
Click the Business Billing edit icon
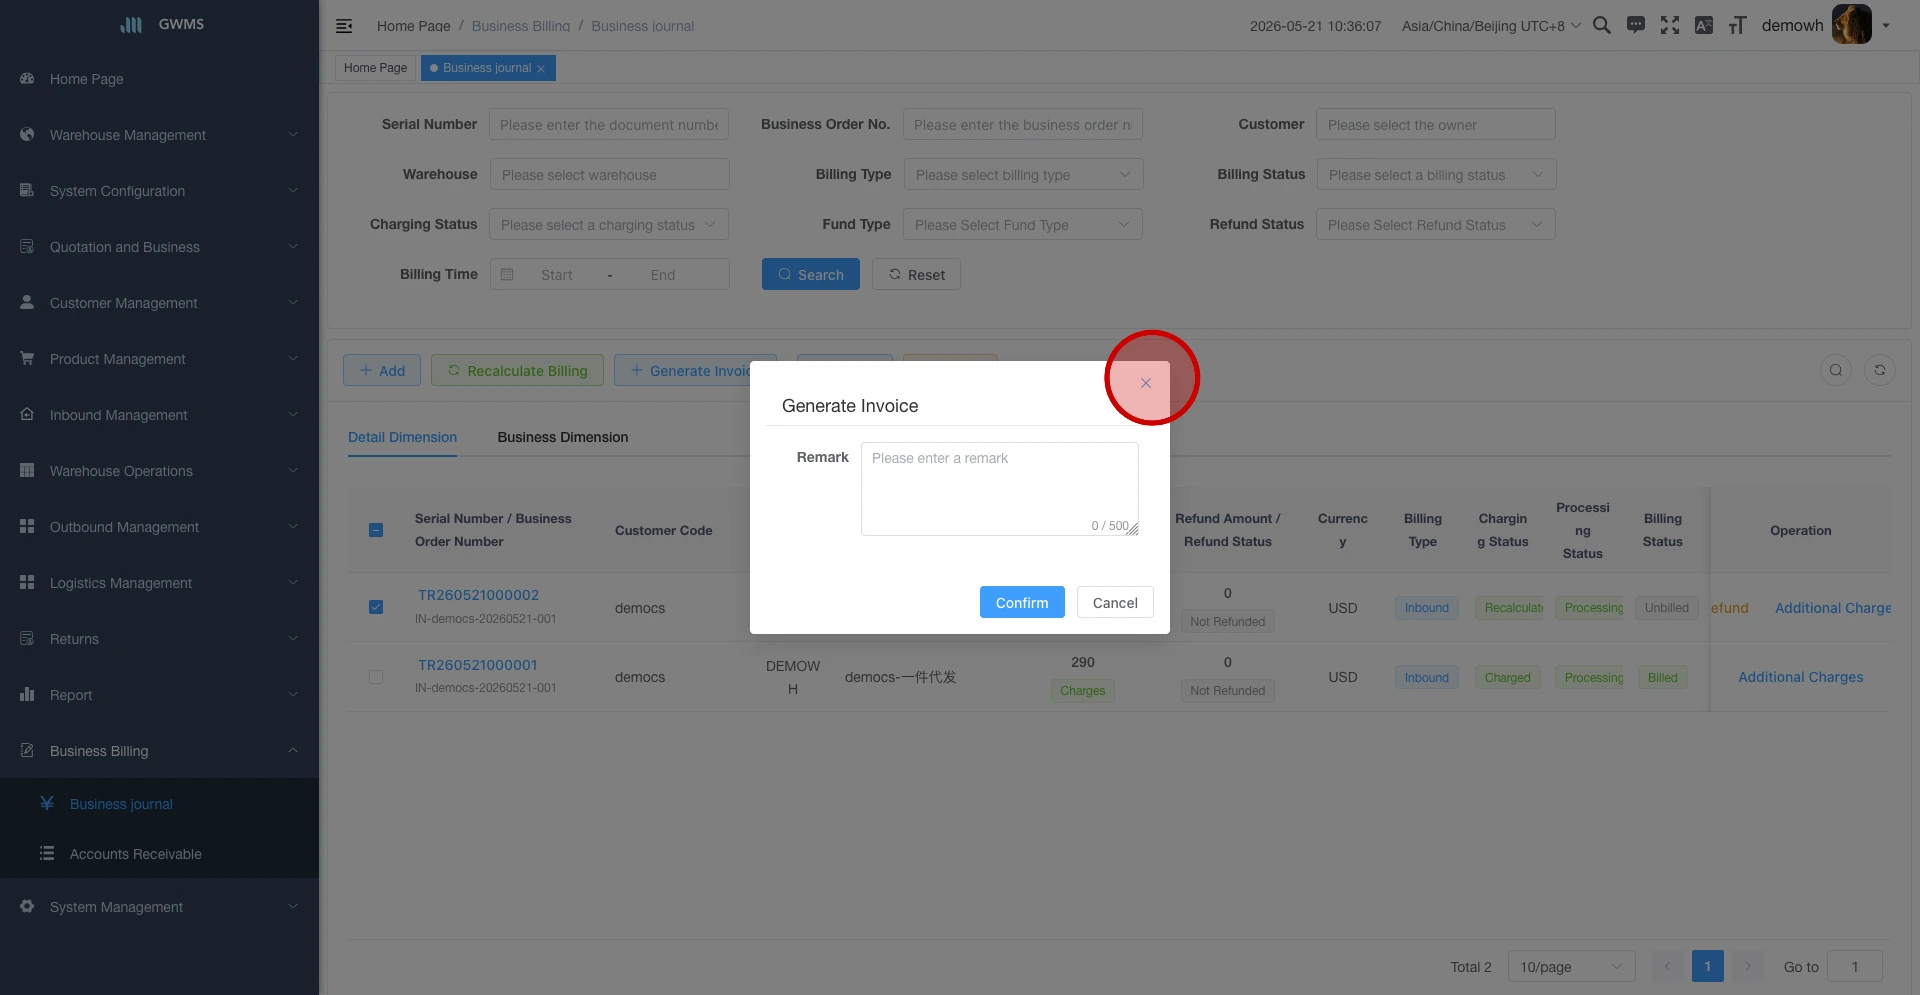pos(27,750)
